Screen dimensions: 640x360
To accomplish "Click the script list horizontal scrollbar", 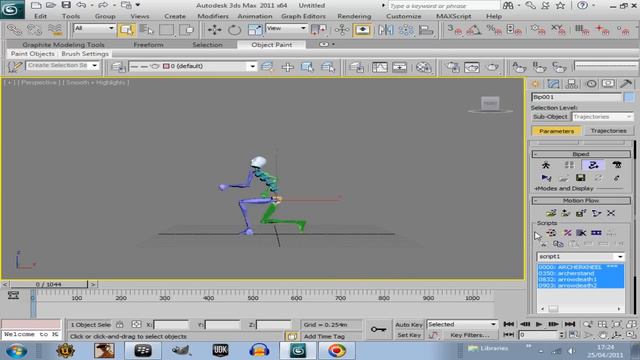I will pos(580,309).
